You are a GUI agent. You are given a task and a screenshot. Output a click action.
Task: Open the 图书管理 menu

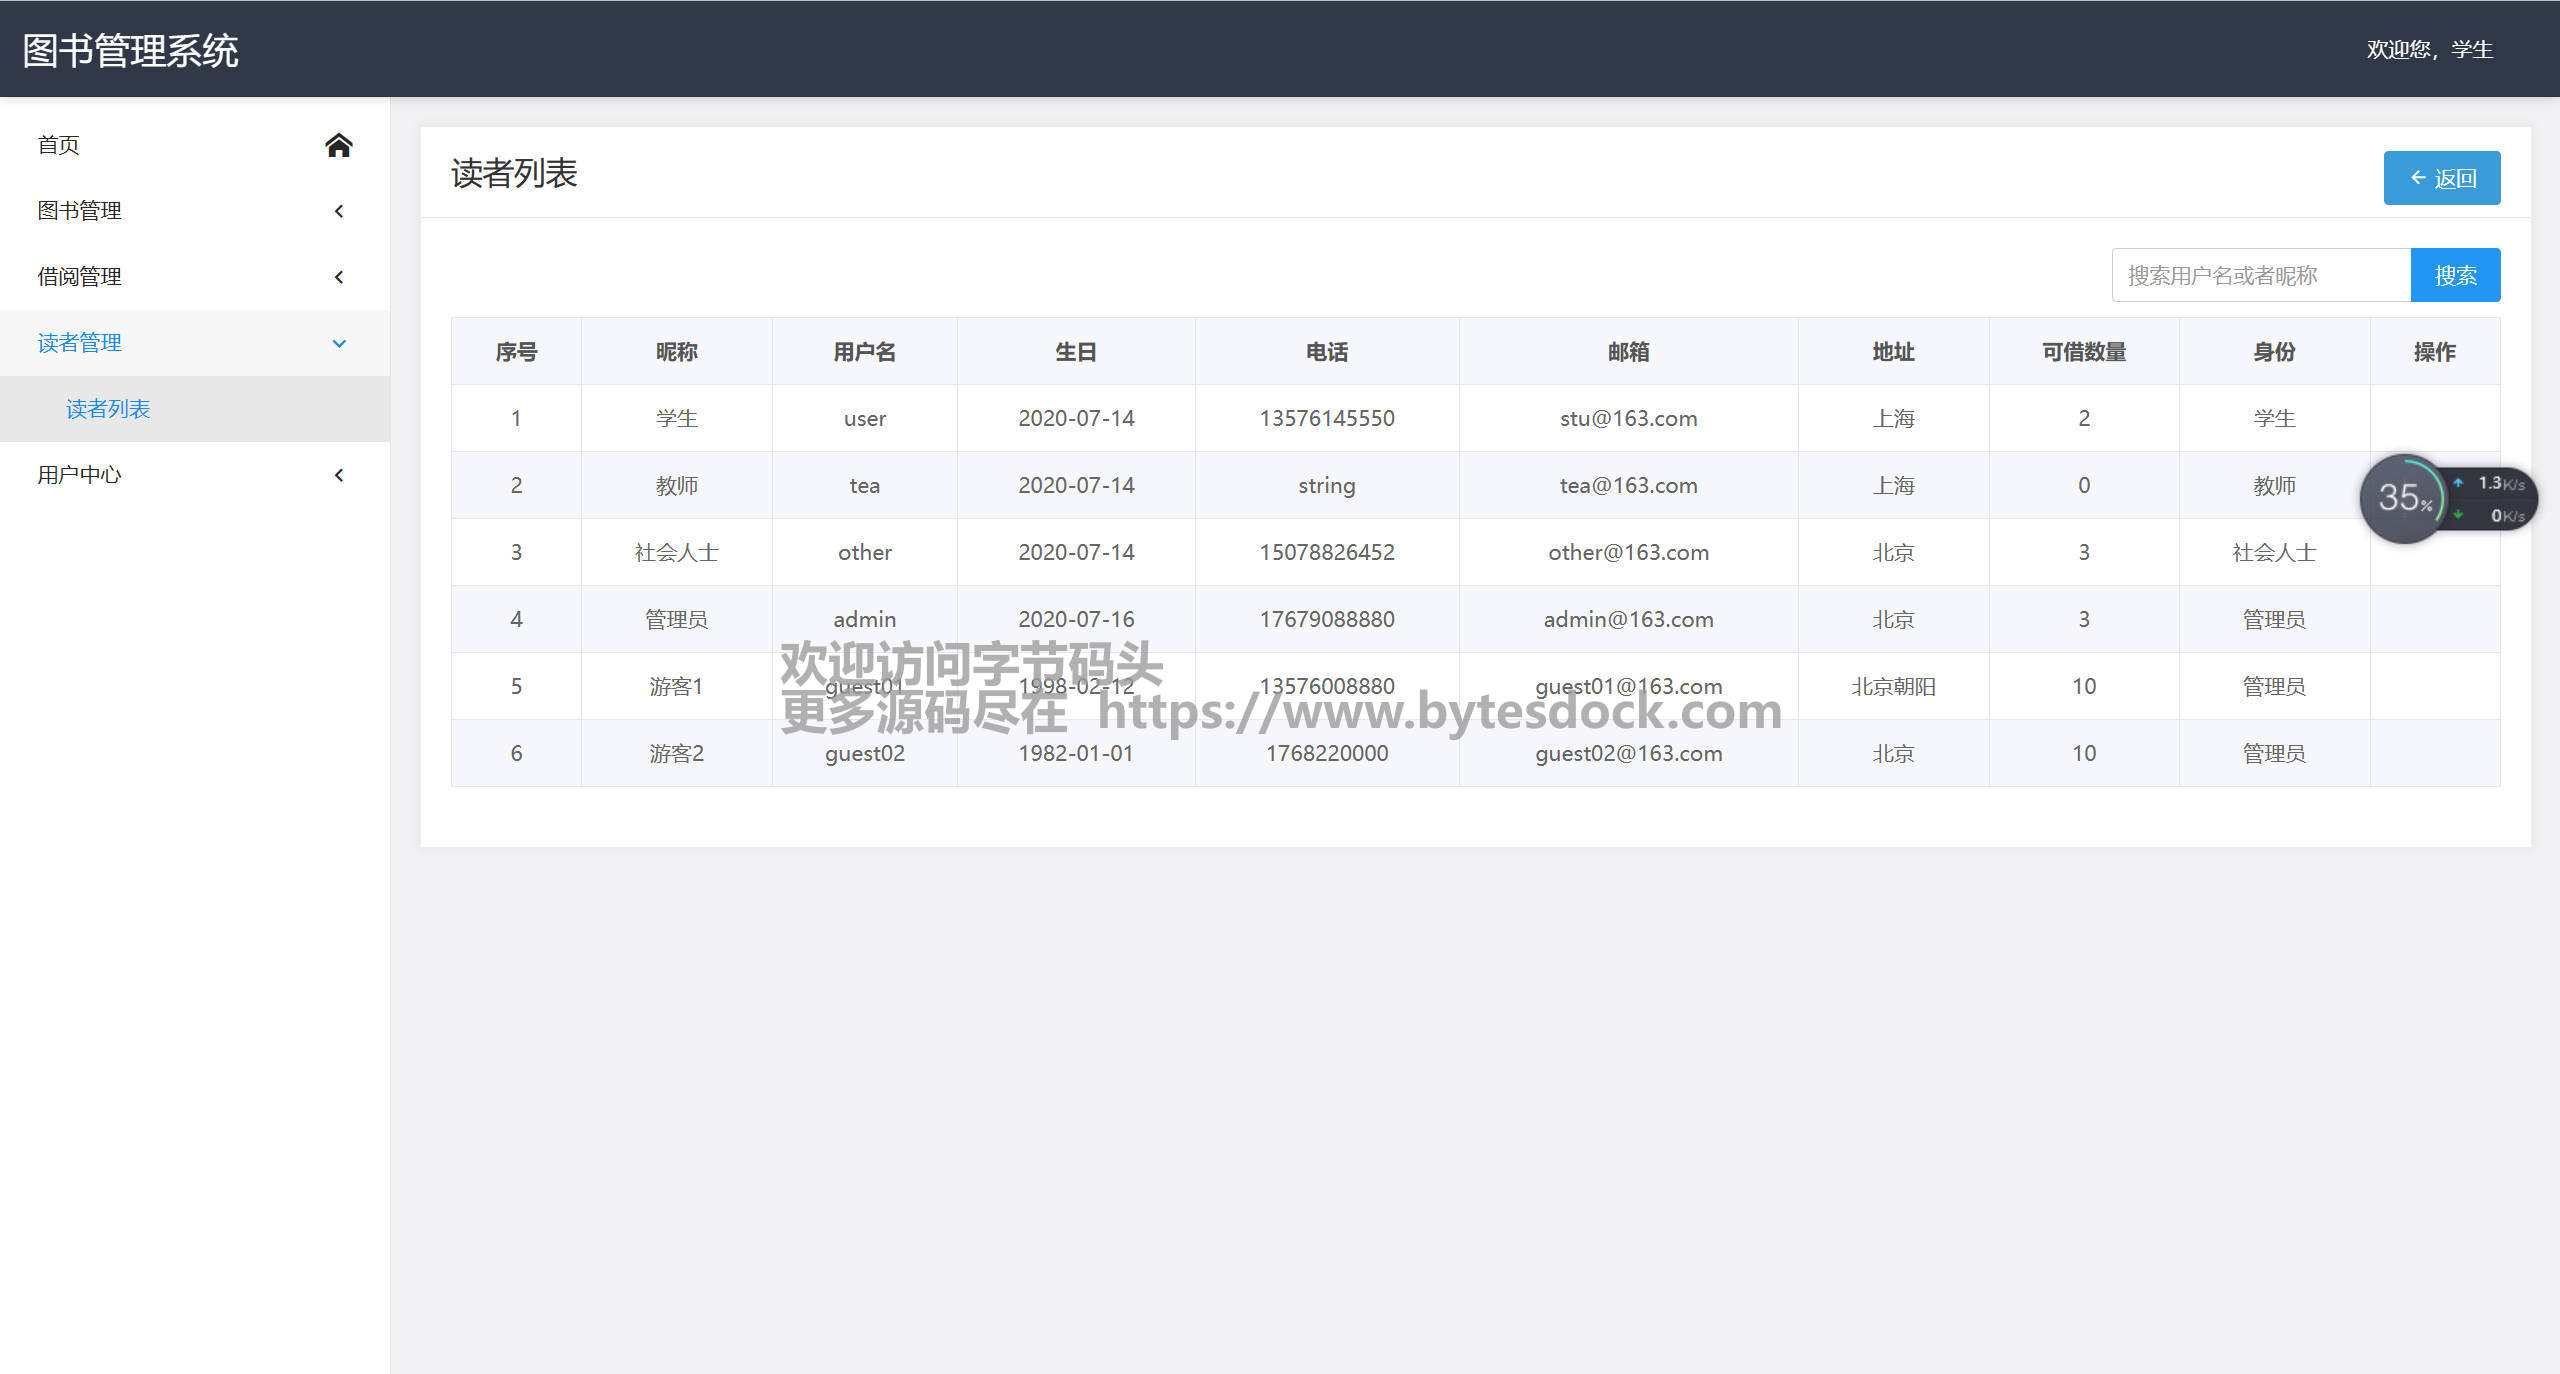tap(80, 211)
